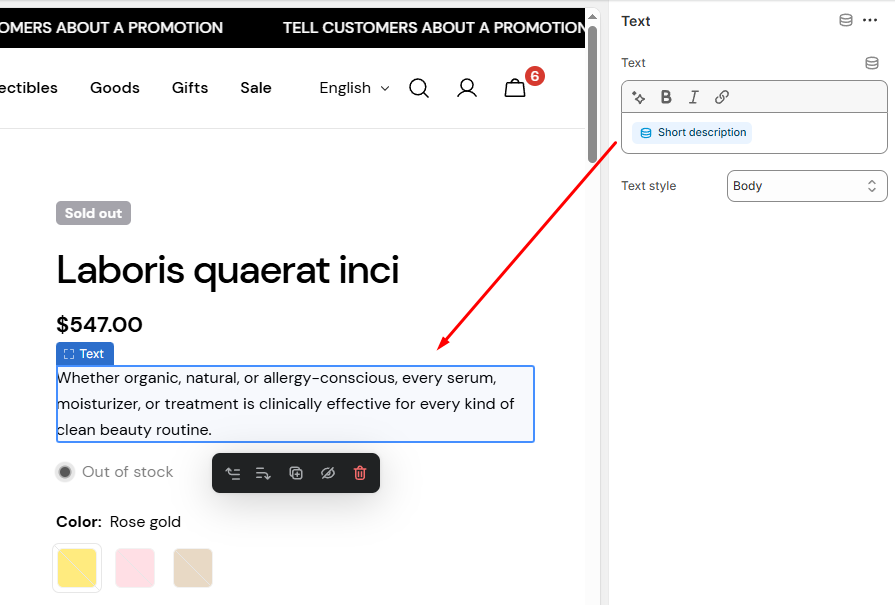Open the Text style Body dropdown
The height and width of the screenshot is (605, 895).
tap(807, 186)
